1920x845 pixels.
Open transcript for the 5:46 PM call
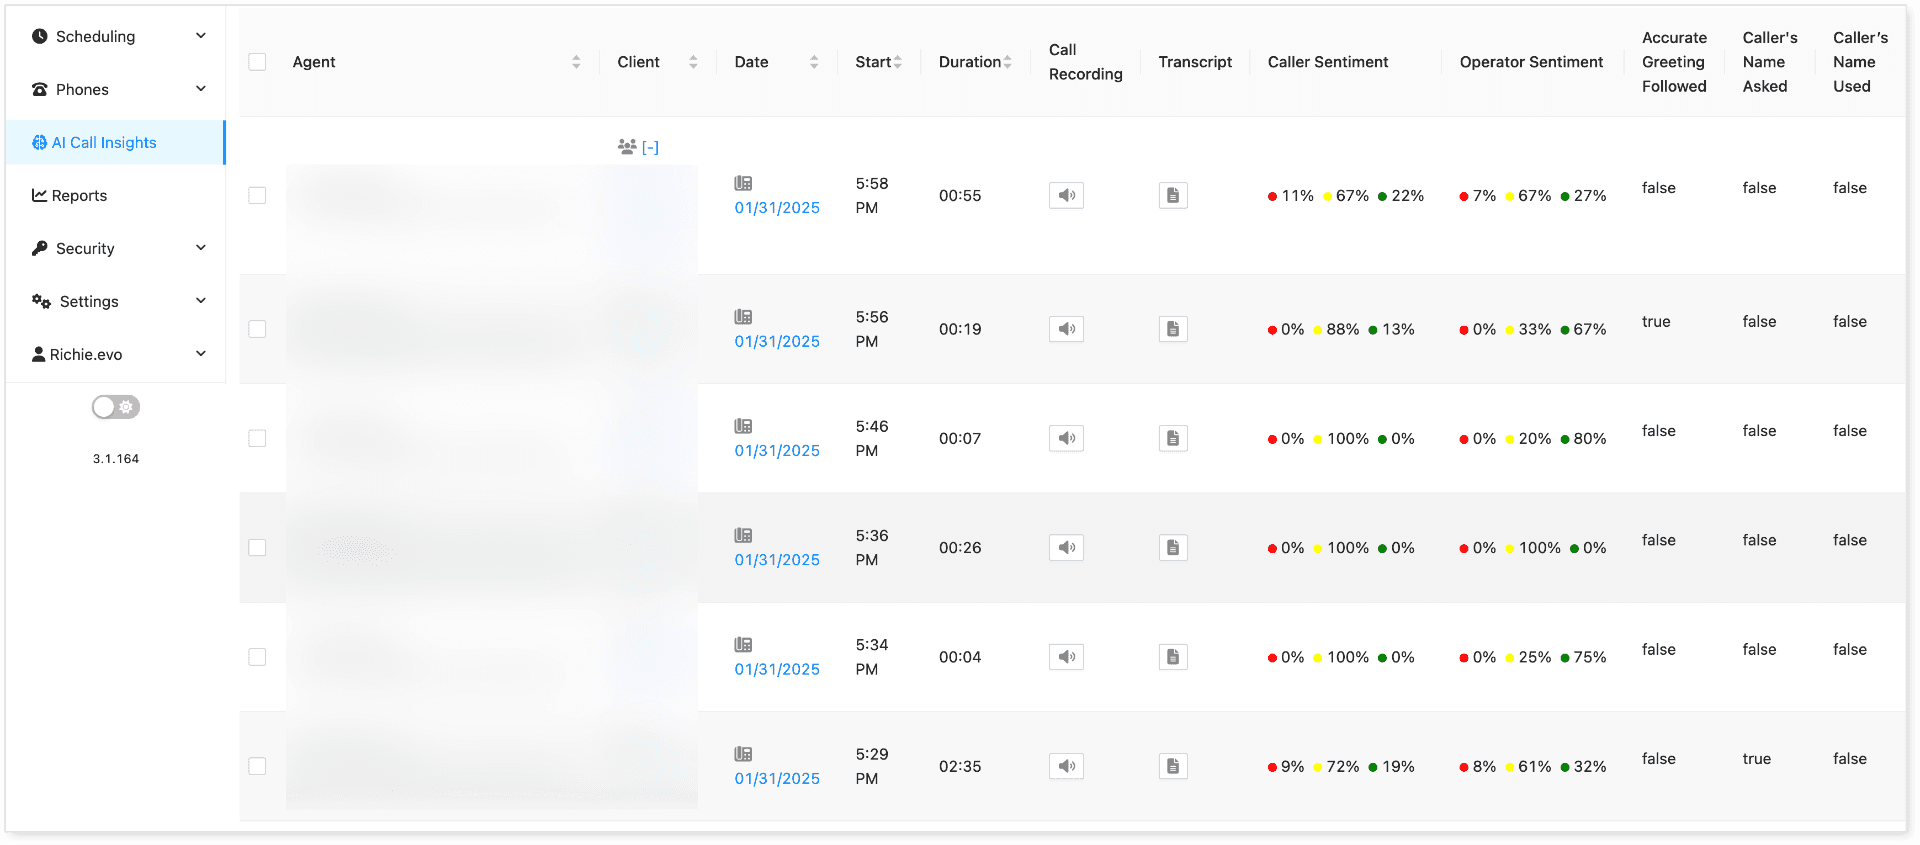click(x=1173, y=438)
